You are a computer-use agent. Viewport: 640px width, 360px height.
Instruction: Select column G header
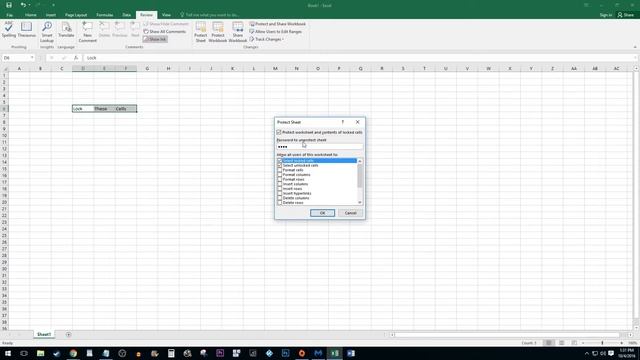coord(147,69)
